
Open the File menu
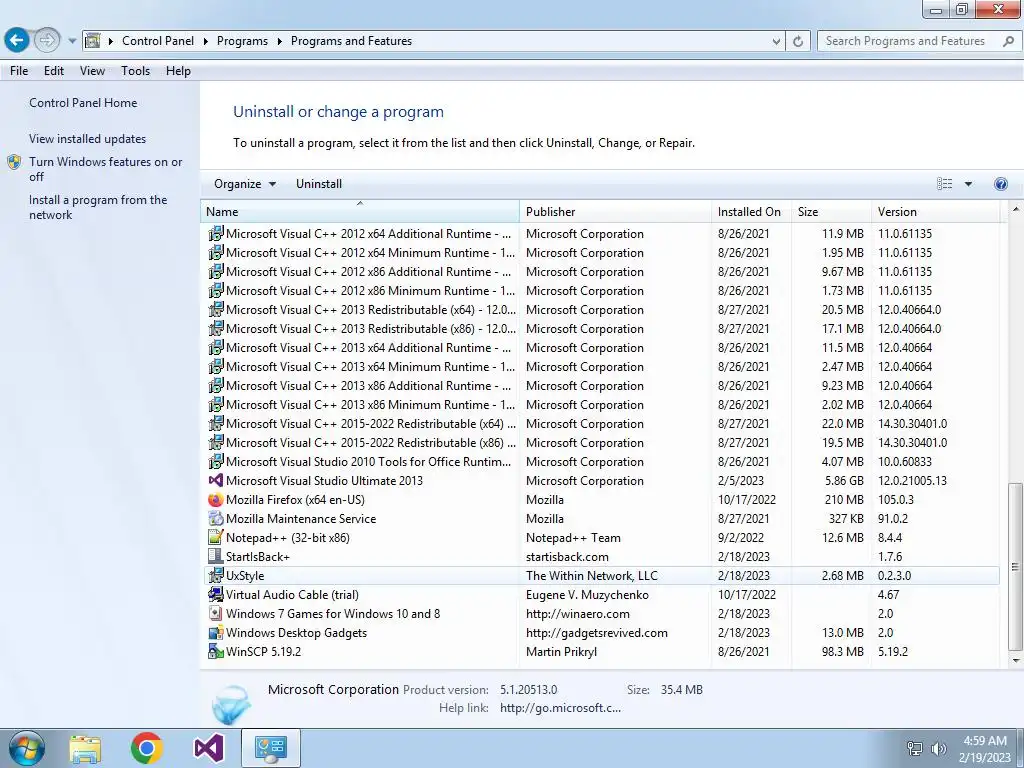click(19, 71)
